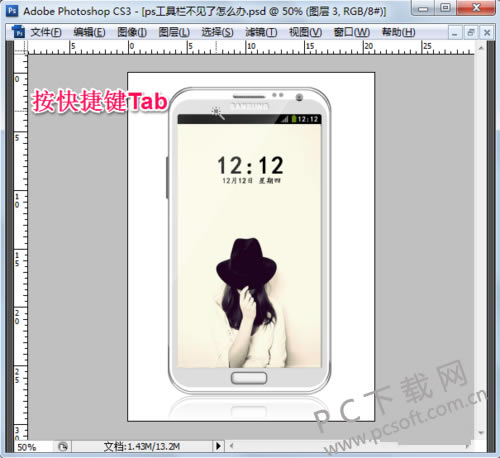
Task: Open the 选择(S) menu
Action: (217, 32)
